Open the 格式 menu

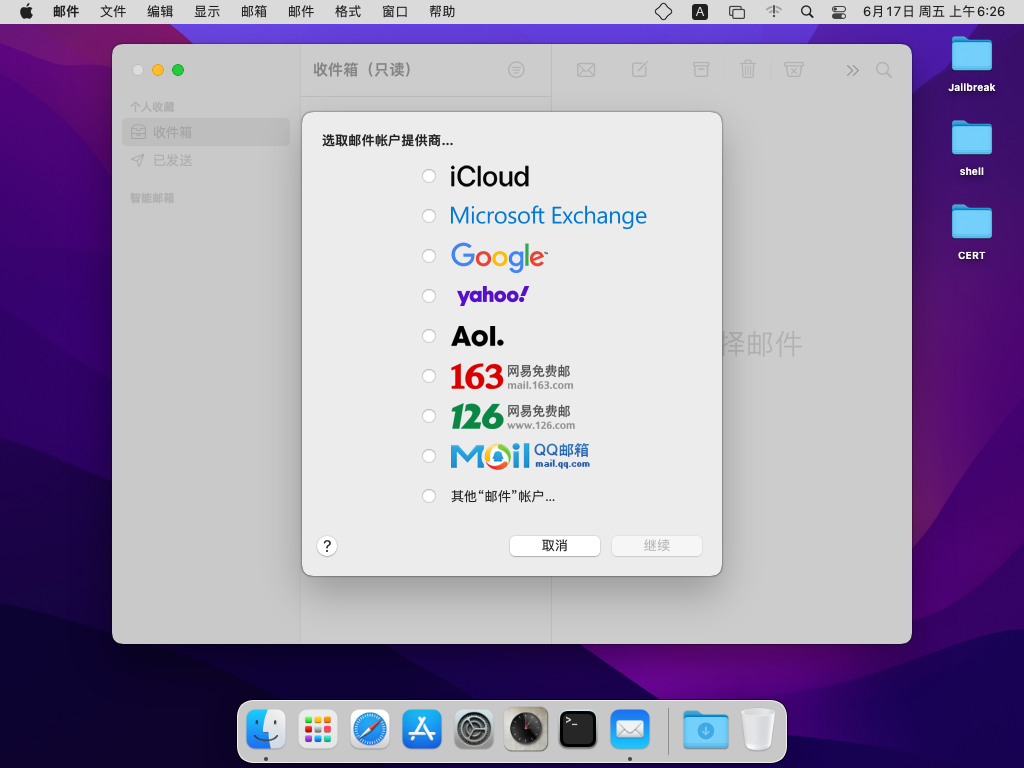pos(348,12)
